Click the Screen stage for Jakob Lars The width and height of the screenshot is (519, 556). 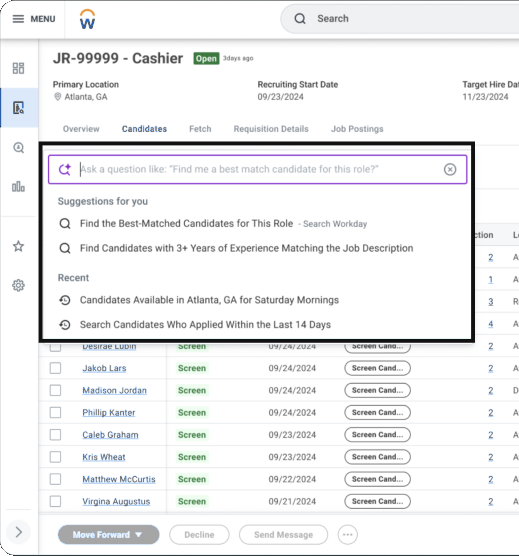[192, 368]
